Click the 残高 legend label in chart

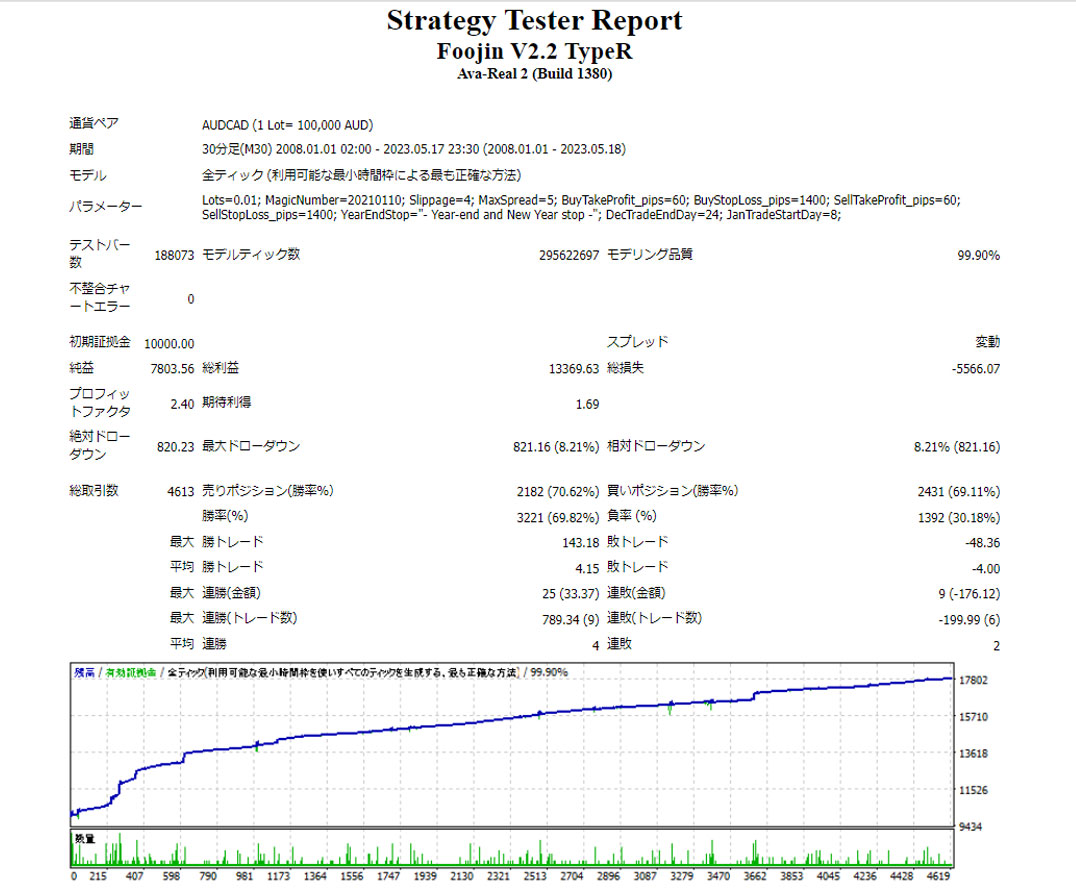pos(84,673)
